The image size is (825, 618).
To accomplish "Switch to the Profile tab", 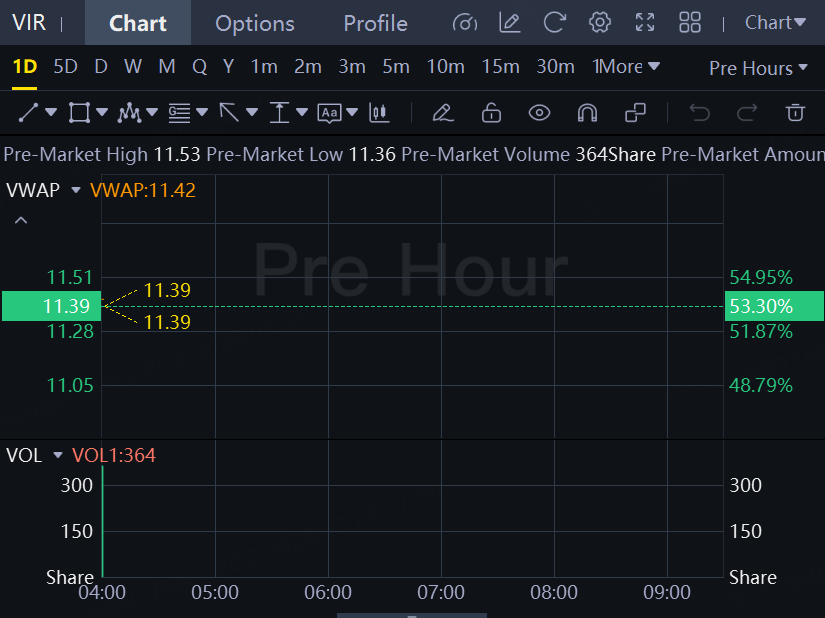I will [376, 23].
